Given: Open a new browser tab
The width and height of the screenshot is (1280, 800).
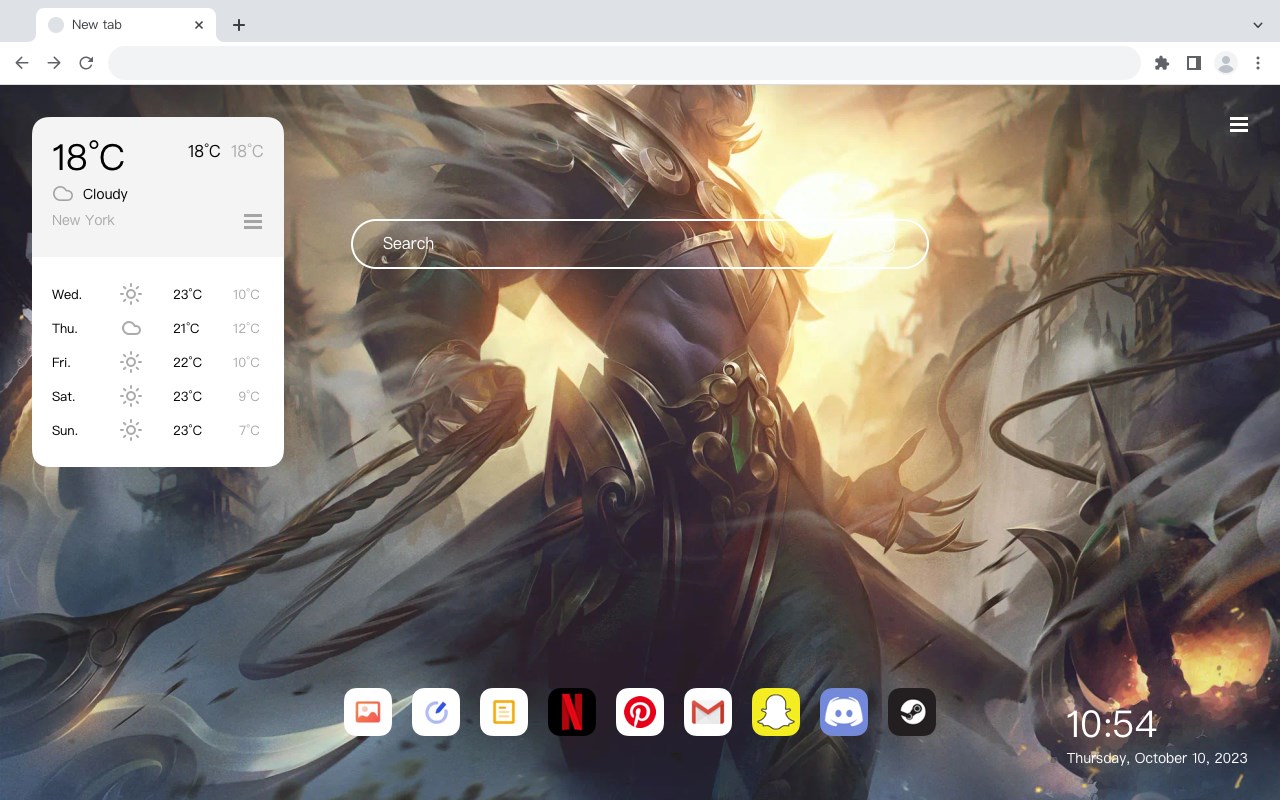Looking at the screenshot, I should coord(238,24).
